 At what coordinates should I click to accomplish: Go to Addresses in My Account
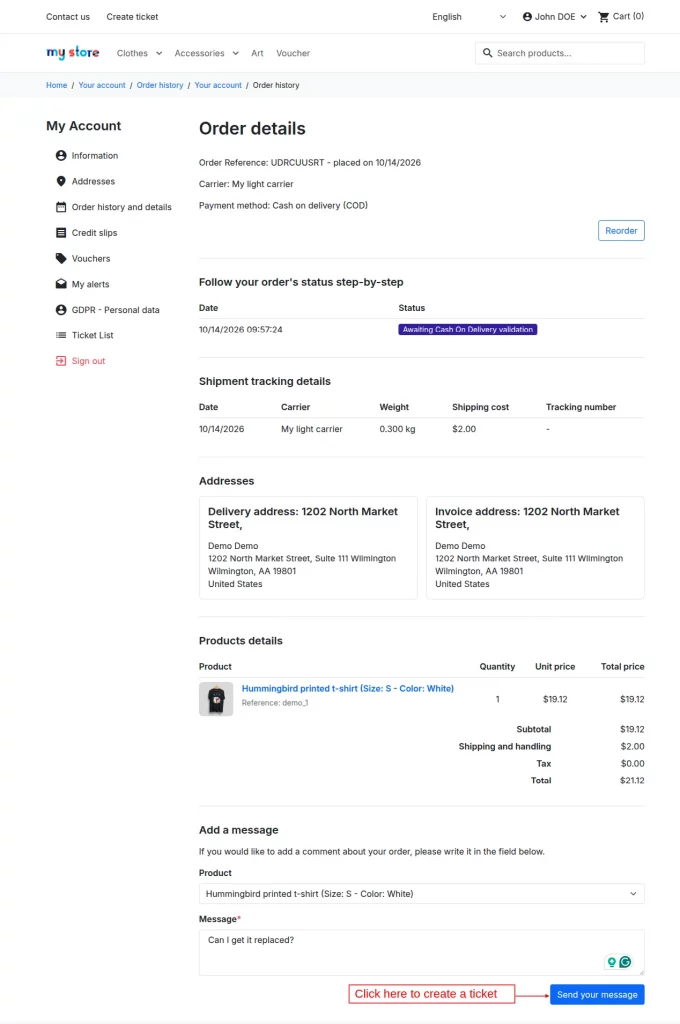click(93, 182)
